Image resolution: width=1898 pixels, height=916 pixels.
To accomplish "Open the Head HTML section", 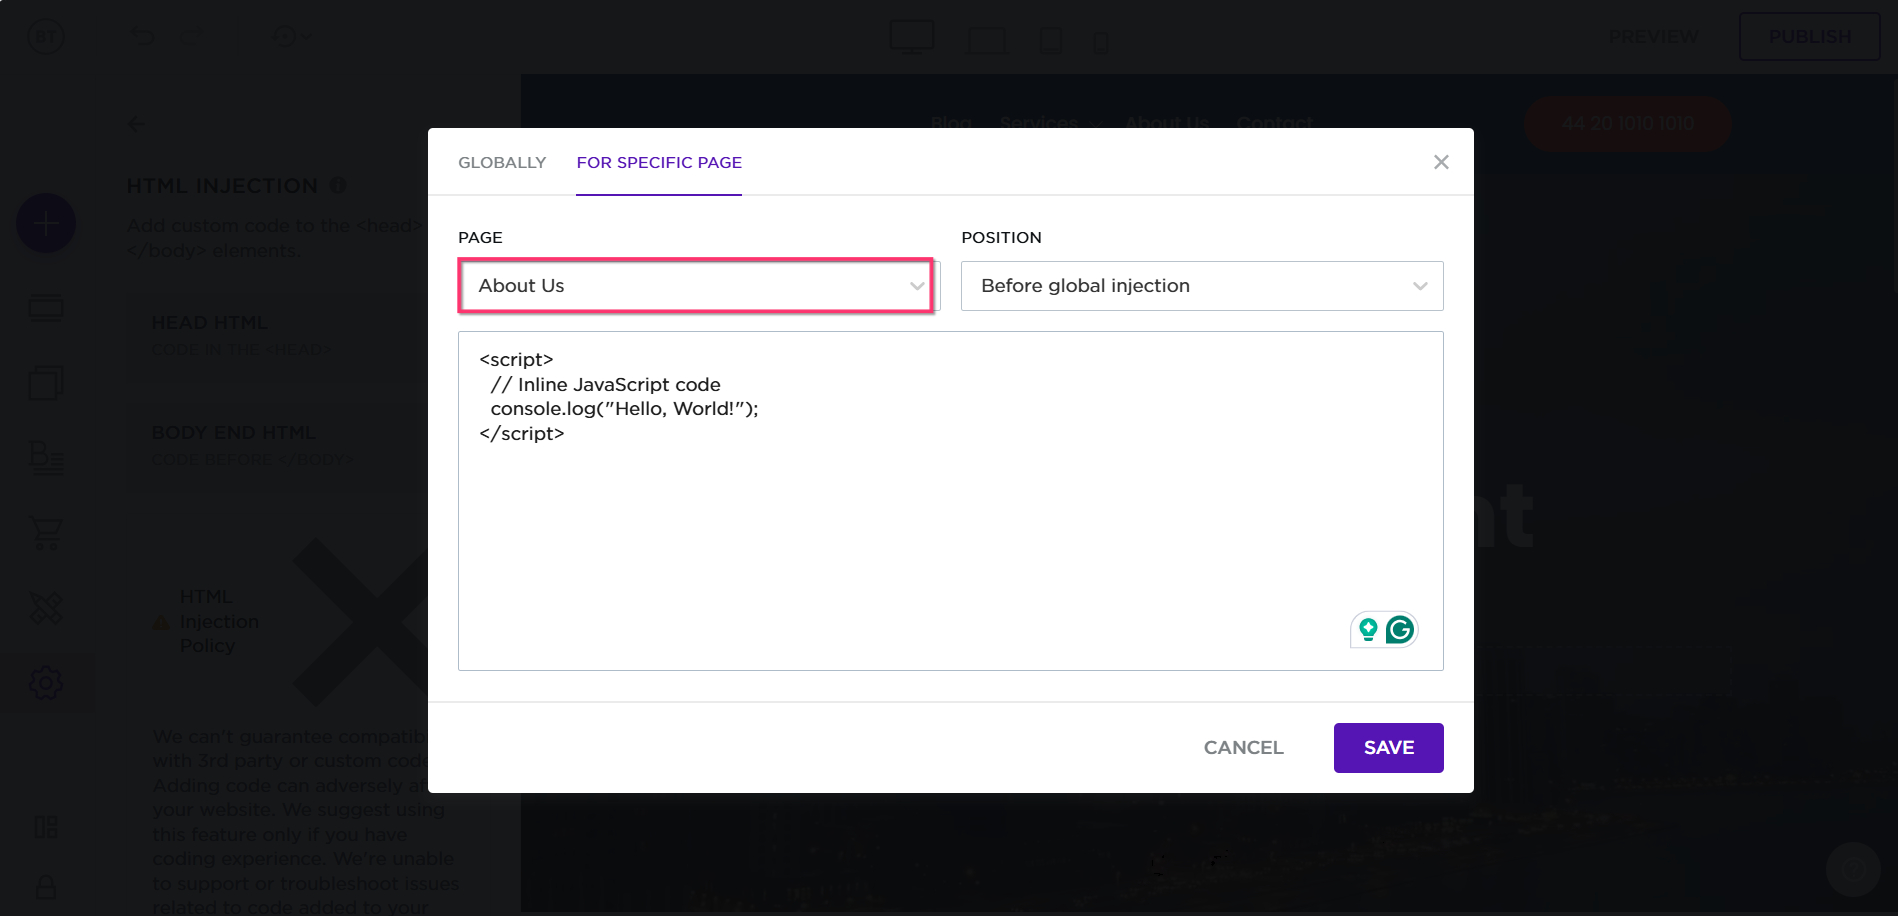I will (278, 335).
